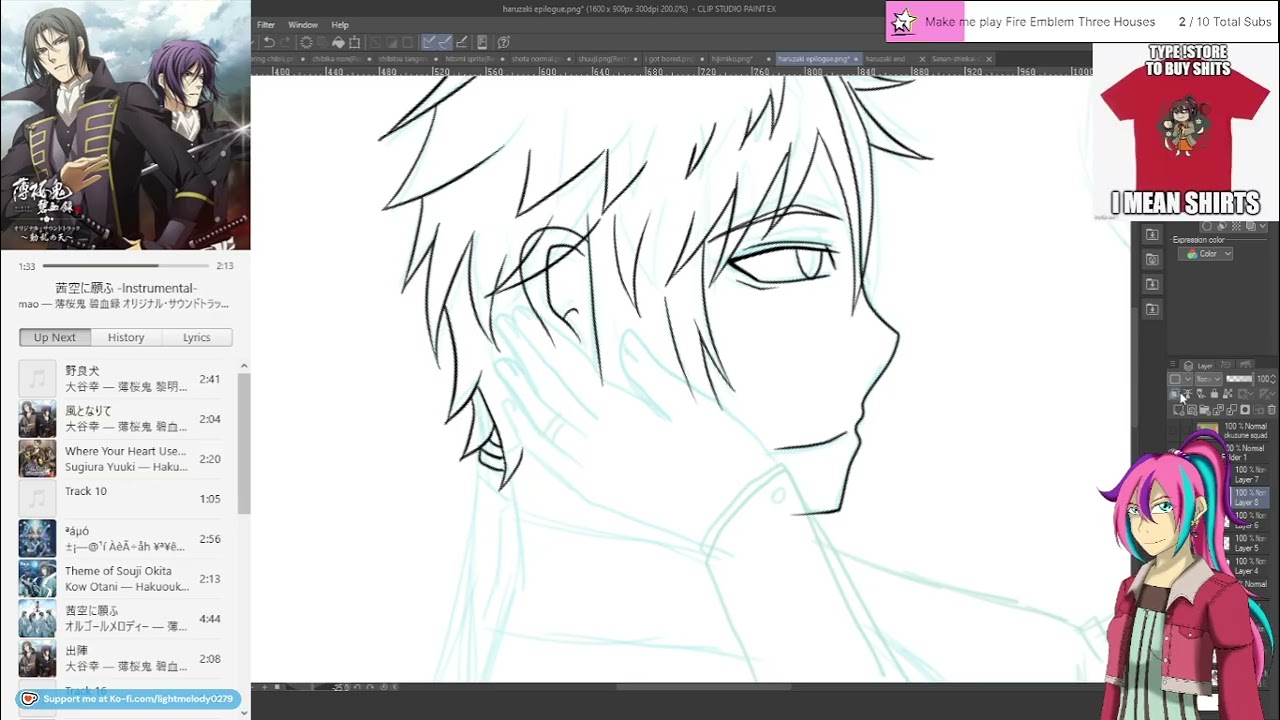Adjust the layer opacity slider
The image size is (1280, 720).
[1239, 379]
